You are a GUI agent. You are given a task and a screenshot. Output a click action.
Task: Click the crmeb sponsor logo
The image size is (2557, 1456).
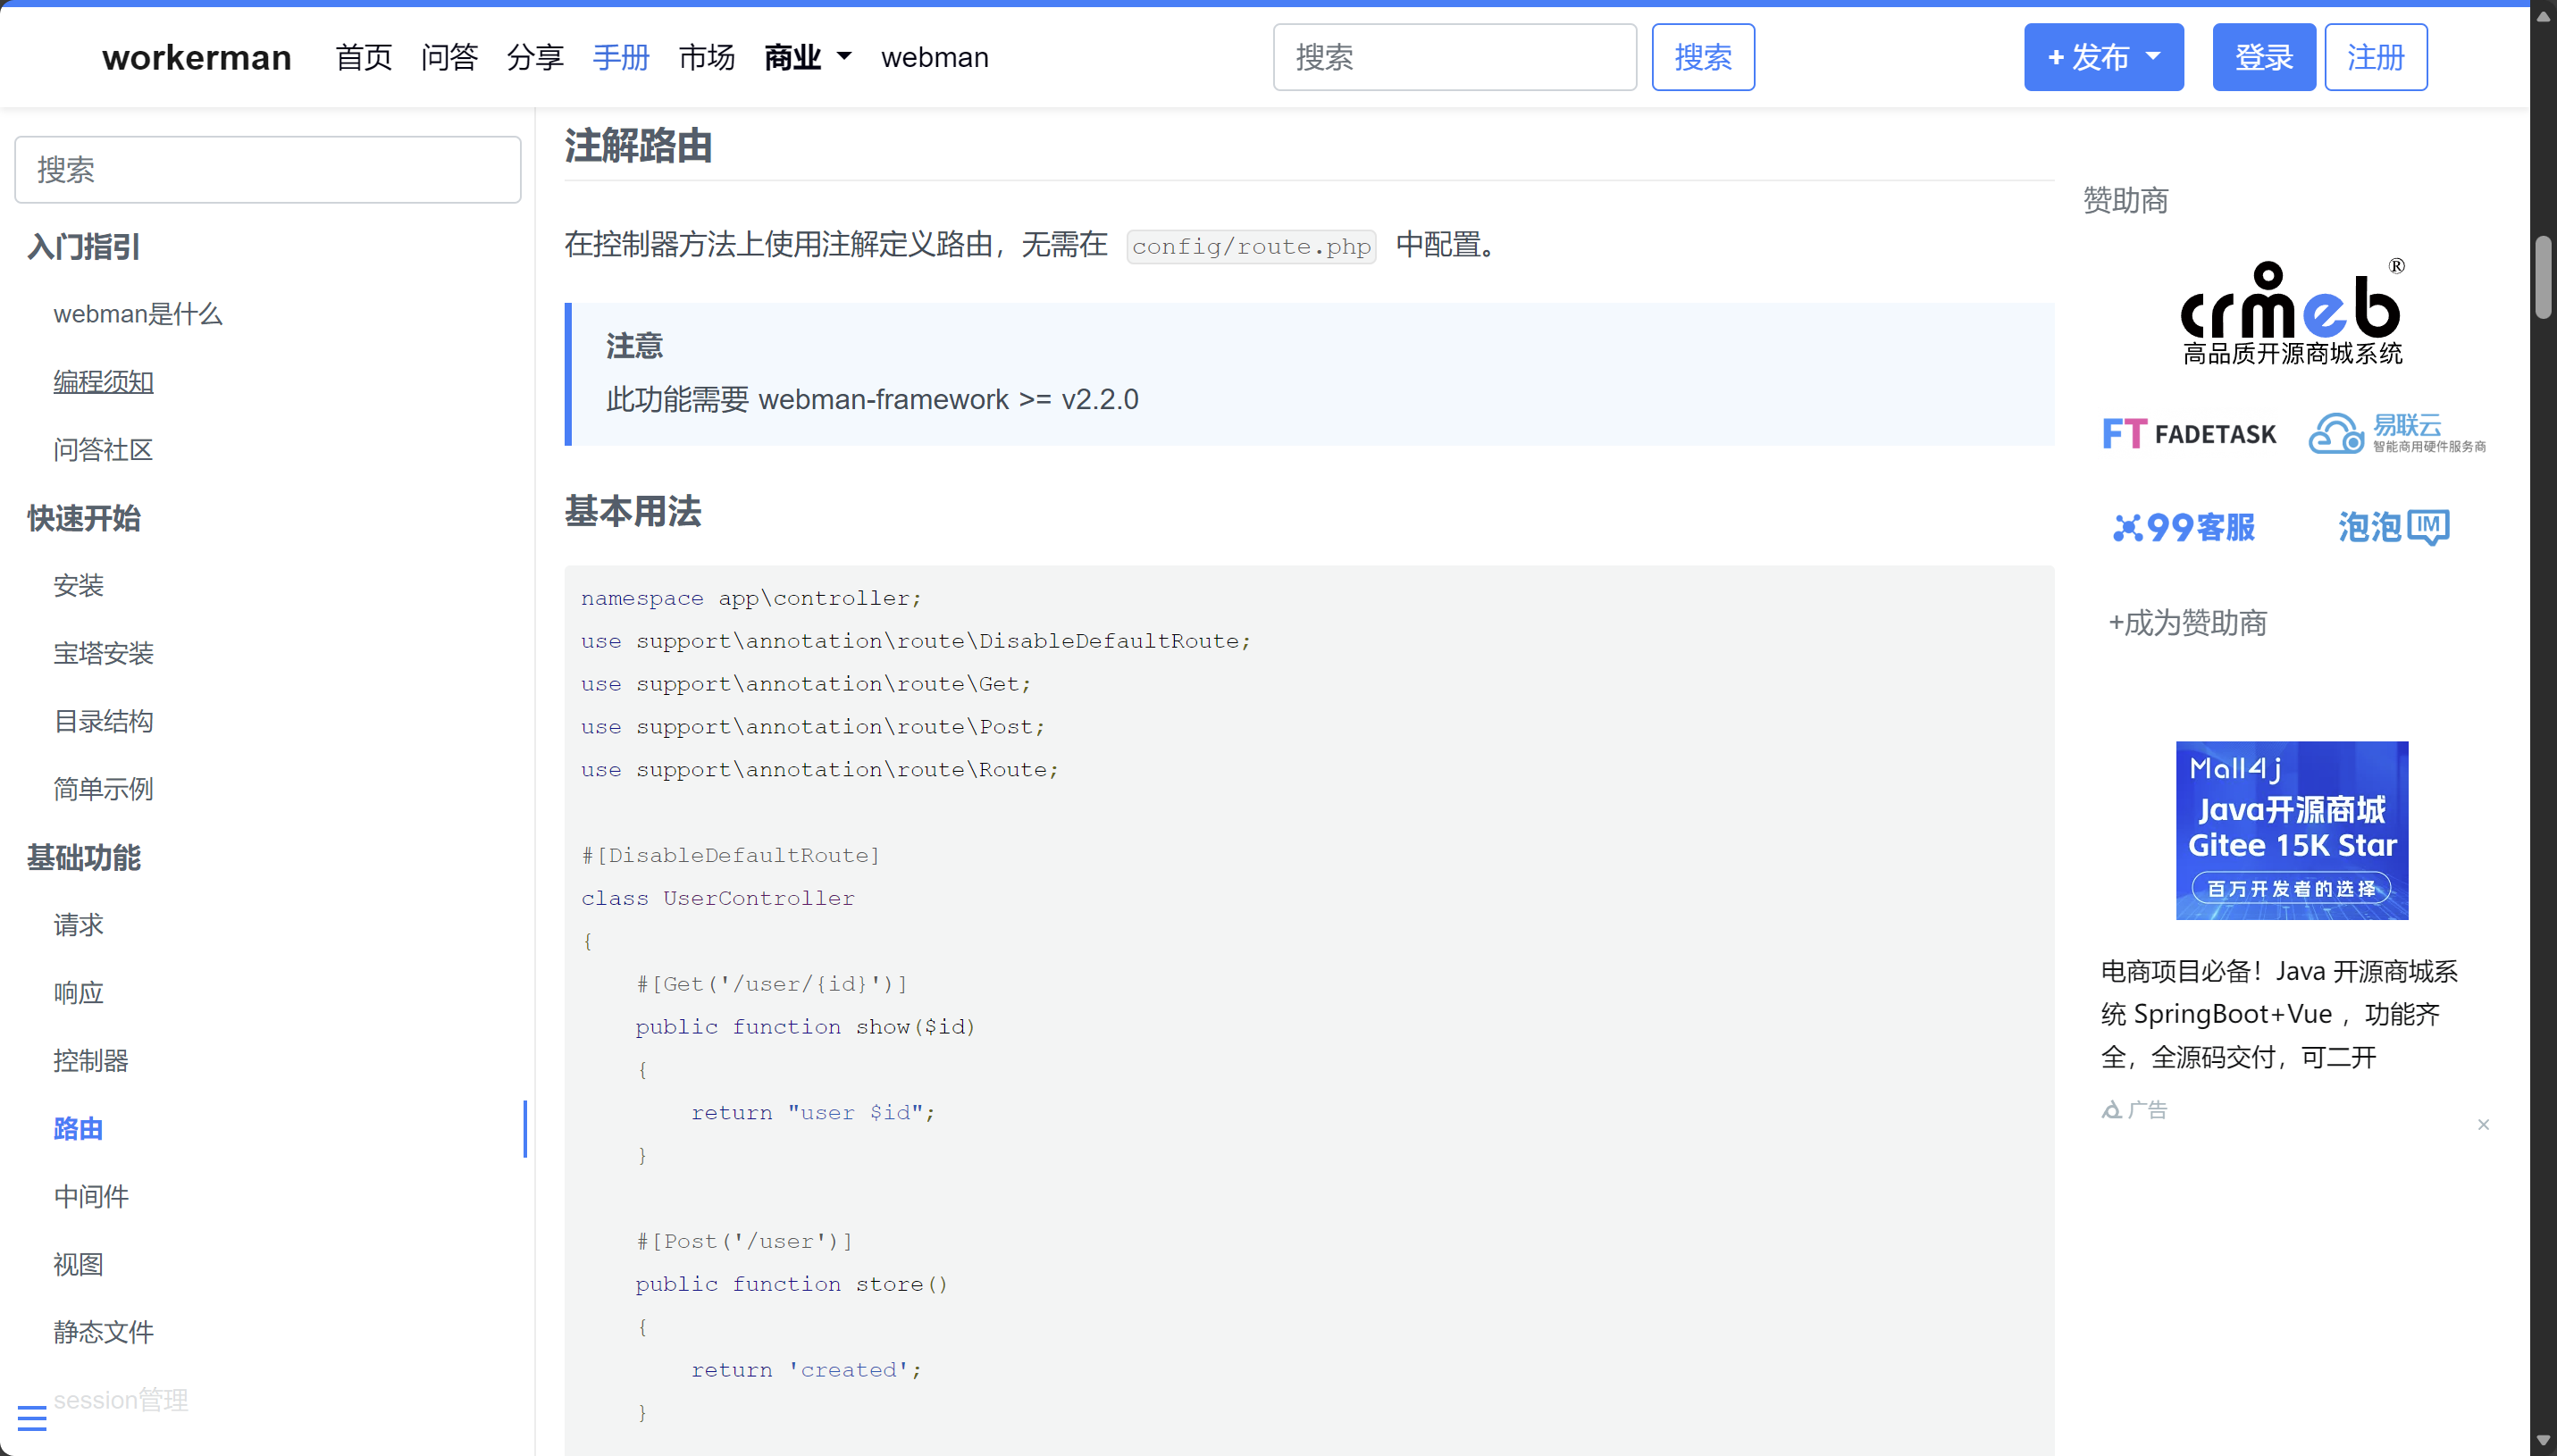coord(2291,313)
